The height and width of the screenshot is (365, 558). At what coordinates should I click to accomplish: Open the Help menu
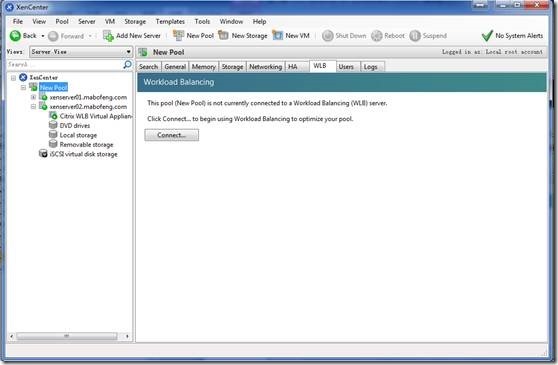(259, 21)
